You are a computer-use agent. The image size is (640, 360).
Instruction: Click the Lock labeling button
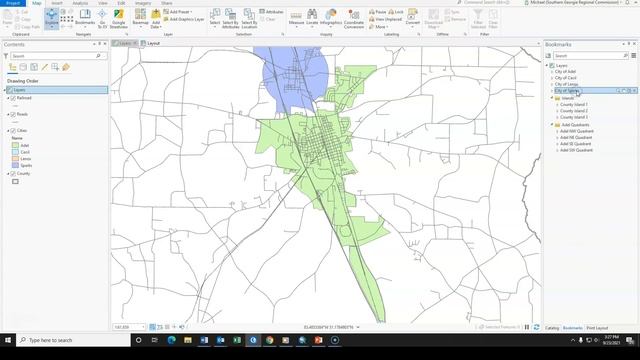pyautogui.click(x=396, y=12)
